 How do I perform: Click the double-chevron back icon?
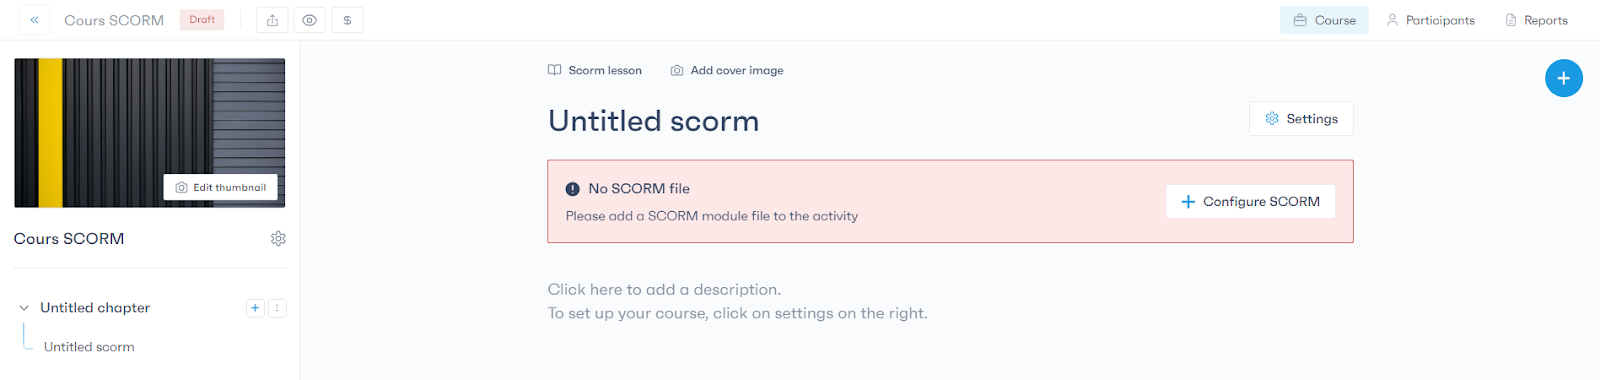(34, 20)
